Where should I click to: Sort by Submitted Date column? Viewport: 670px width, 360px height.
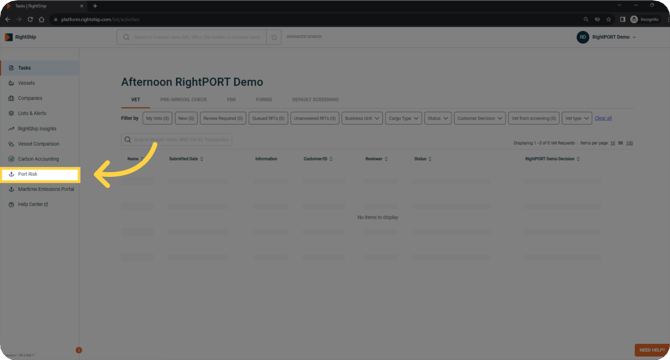pos(186,159)
